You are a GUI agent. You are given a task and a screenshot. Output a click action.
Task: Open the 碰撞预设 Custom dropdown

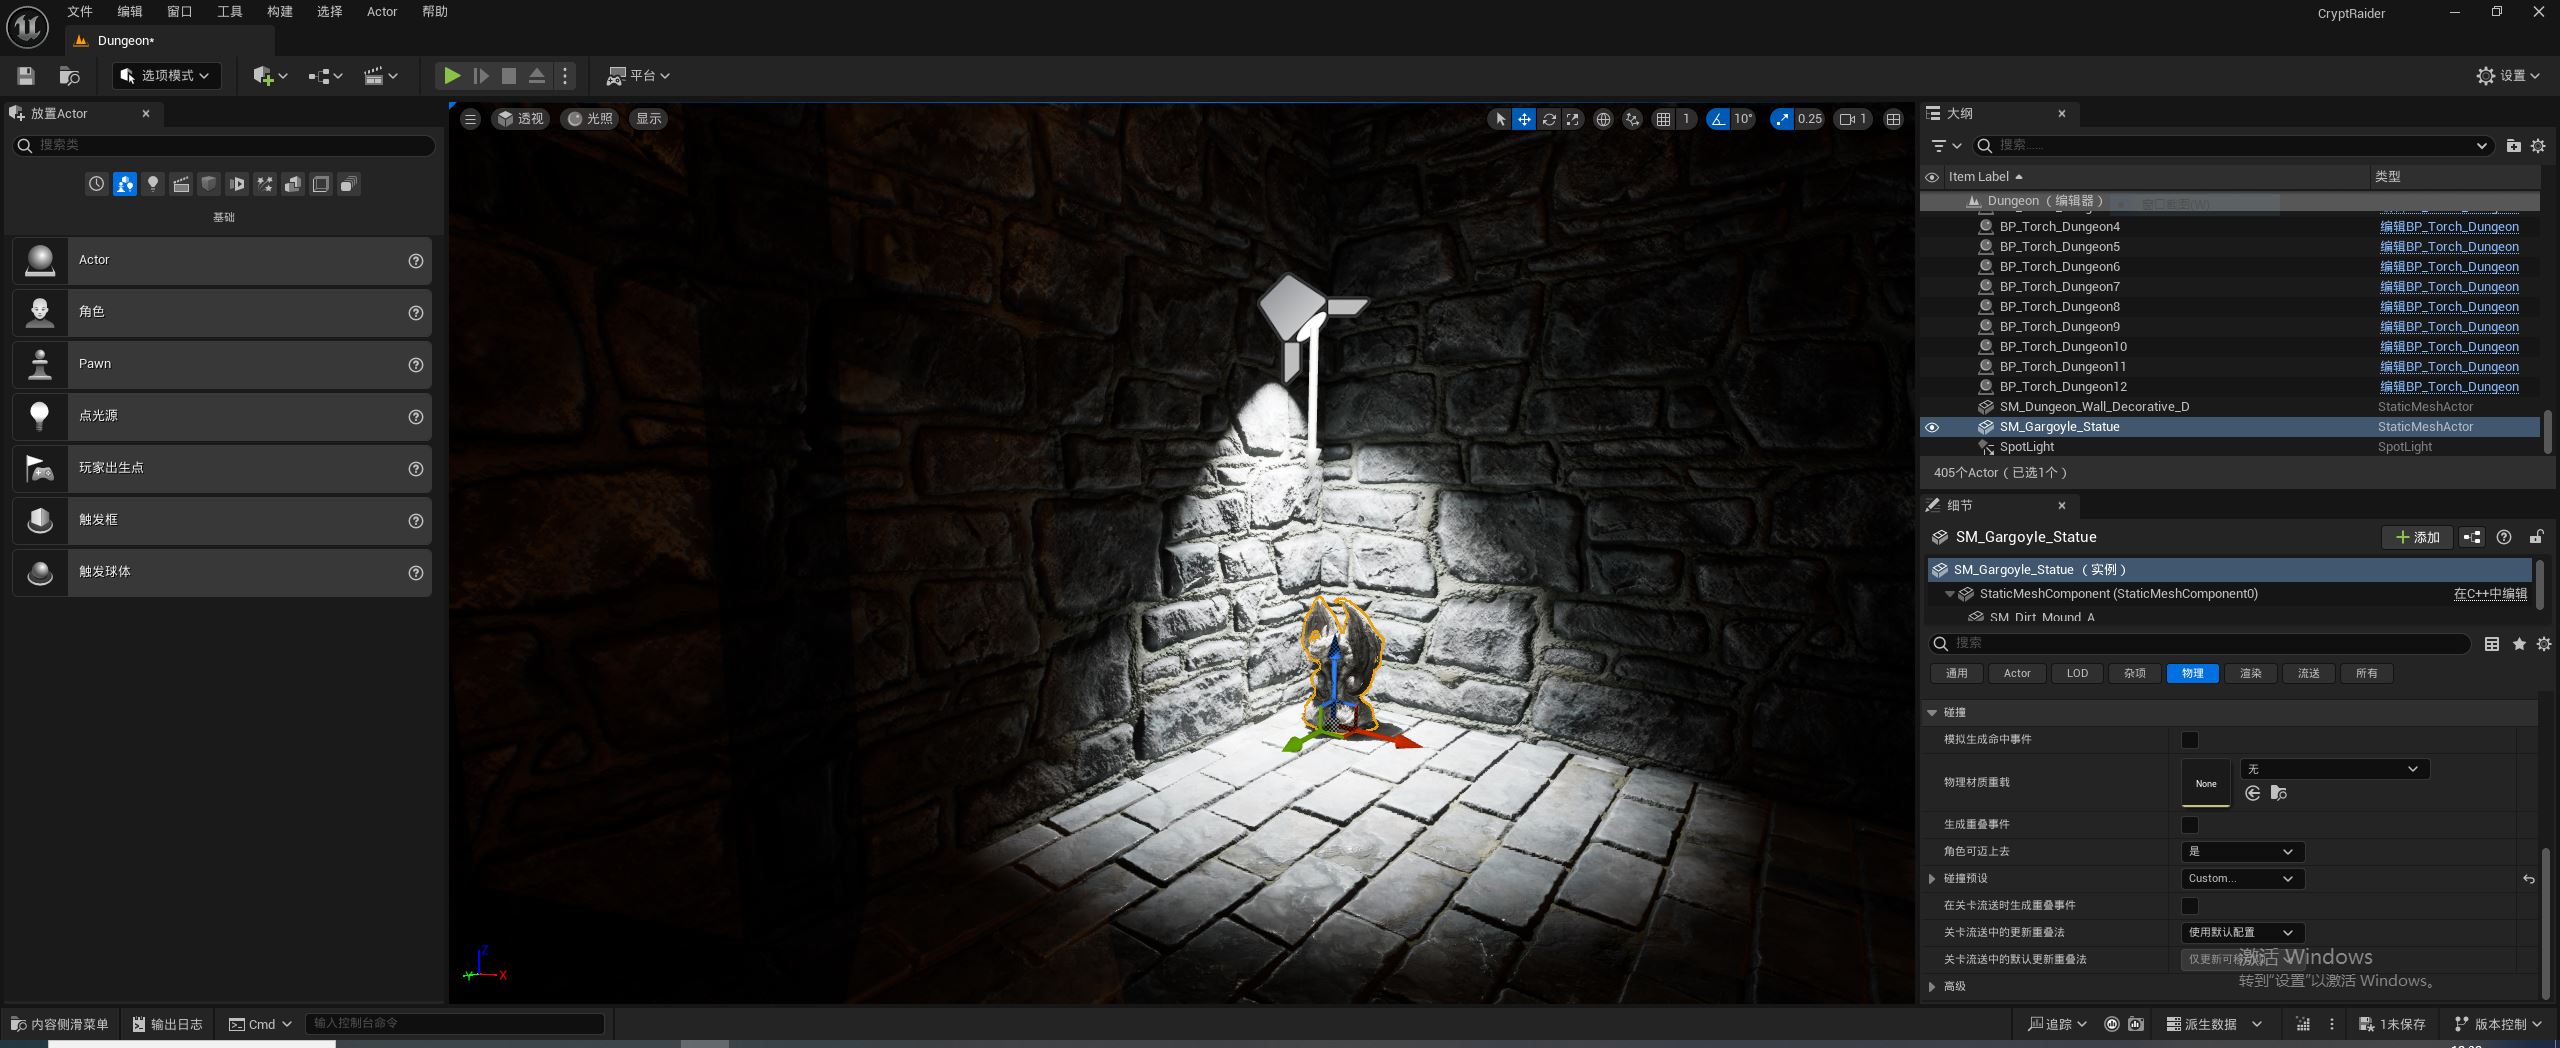pos(2242,879)
